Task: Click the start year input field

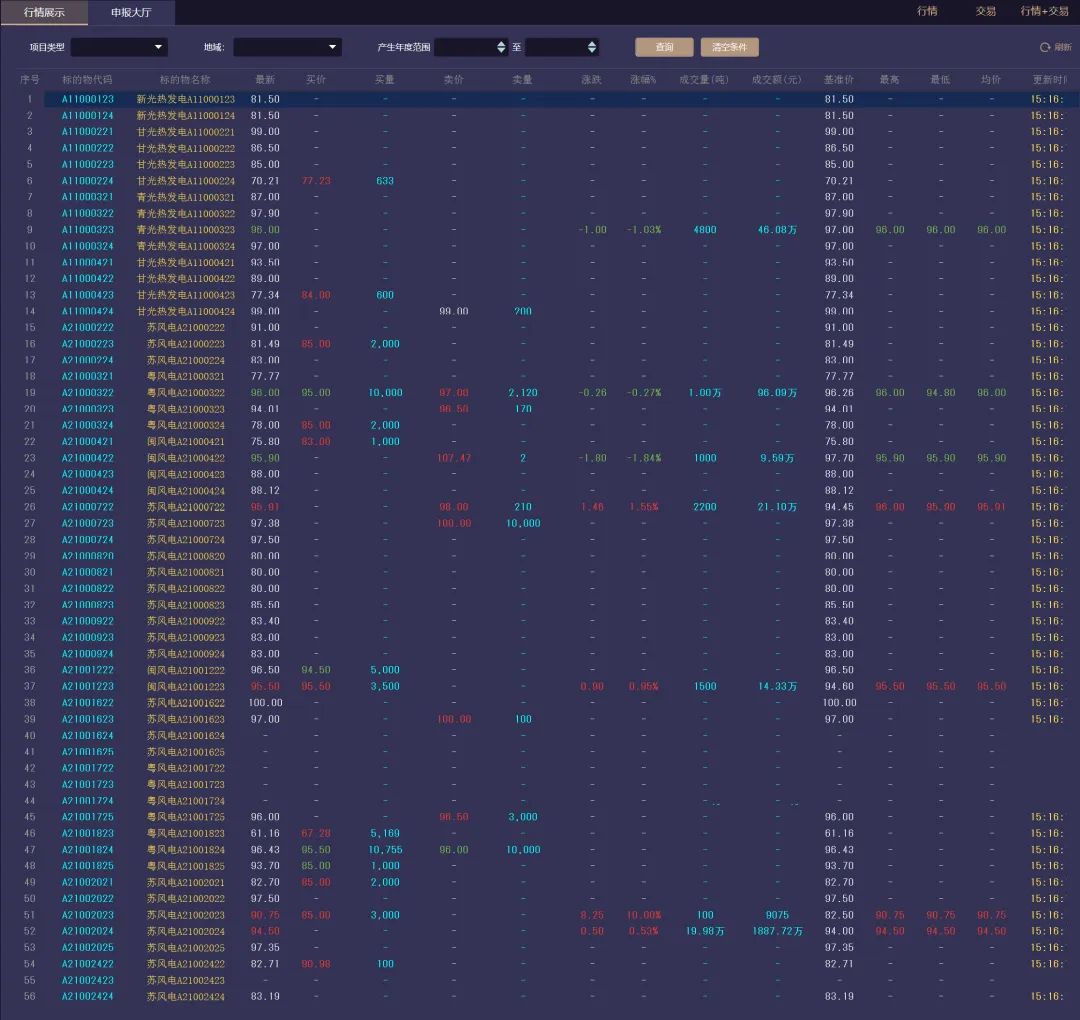Action: pyautogui.click(x=465, y=47)
